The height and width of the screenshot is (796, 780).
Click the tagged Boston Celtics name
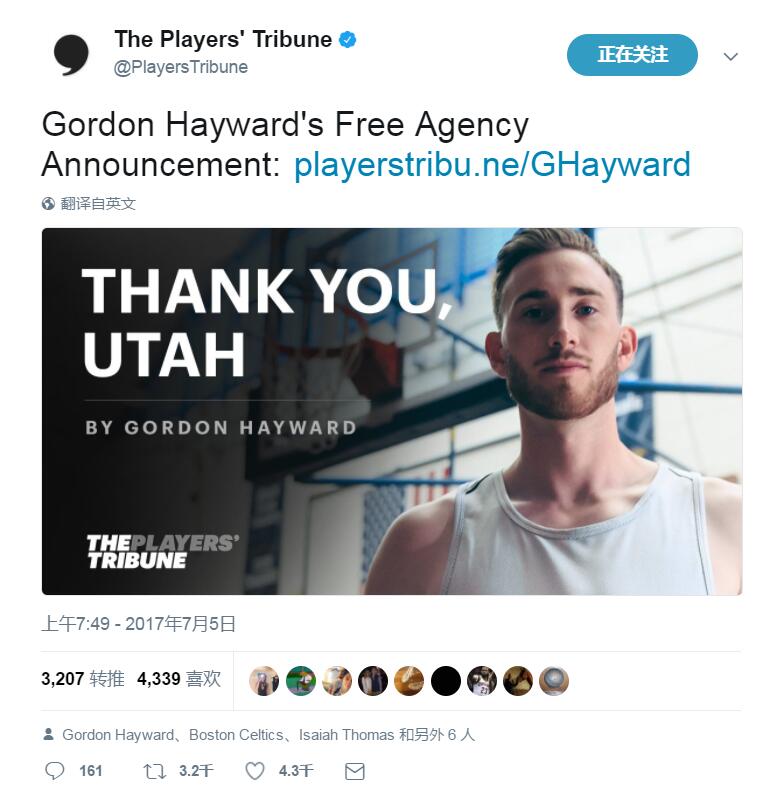click(236, 735)
